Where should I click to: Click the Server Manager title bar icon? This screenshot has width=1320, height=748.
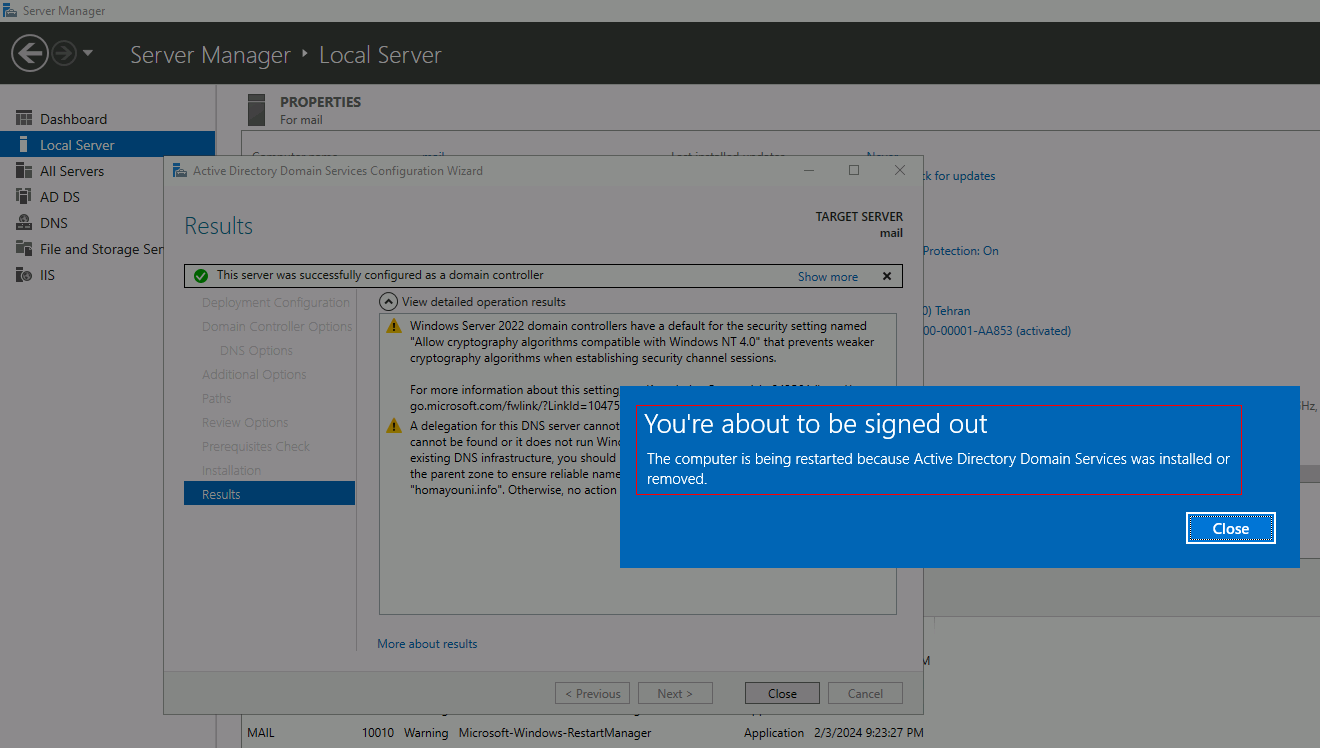point(10,10)
